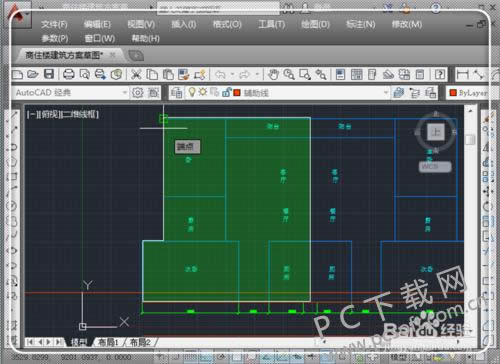500x364 pixels.
Task: Toggle the 辅助线 layer freeze sun icon
Action: pos(203,92)
